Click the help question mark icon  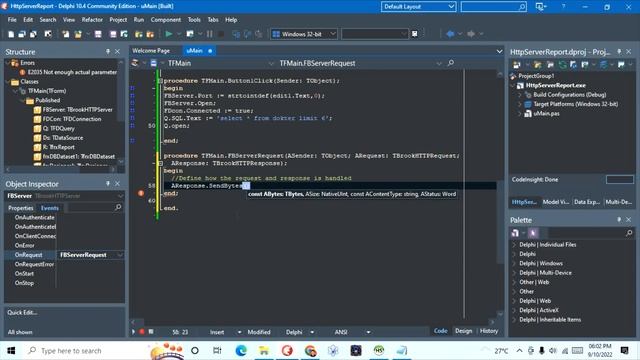click(x=563, y=7)
